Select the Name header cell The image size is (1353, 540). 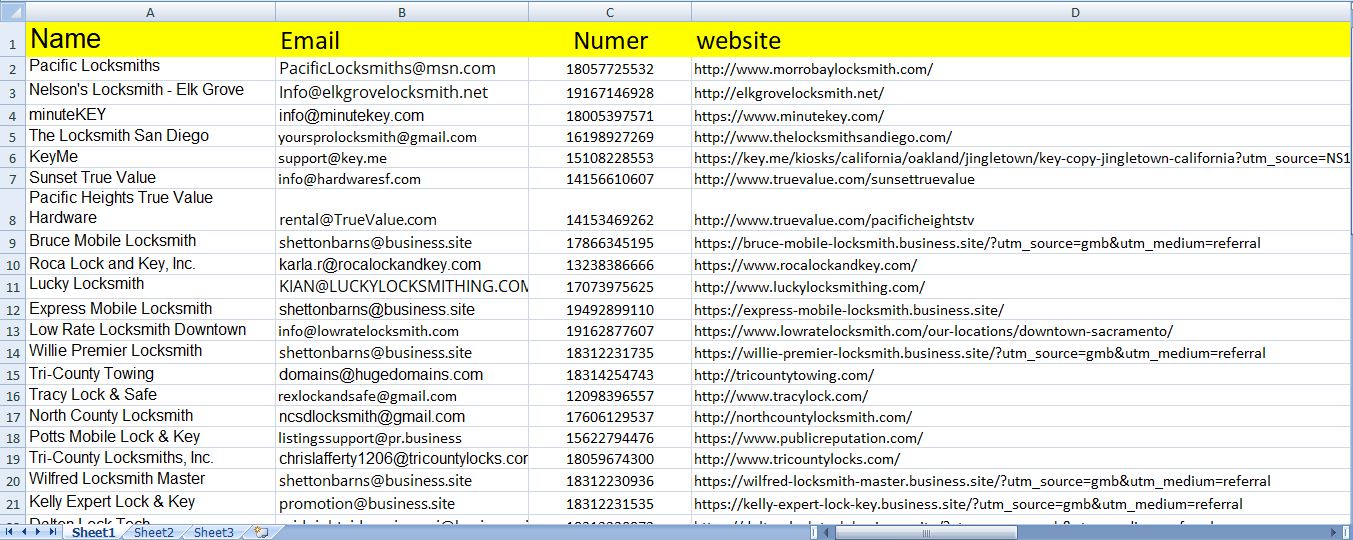click(x=150, y=40)
